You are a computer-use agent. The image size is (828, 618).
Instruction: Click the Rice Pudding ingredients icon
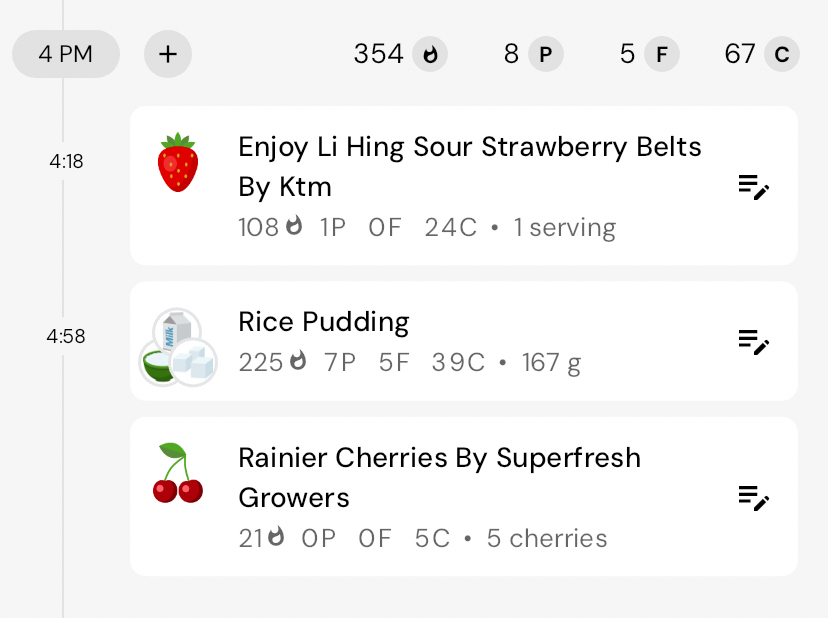pos(178,346)
